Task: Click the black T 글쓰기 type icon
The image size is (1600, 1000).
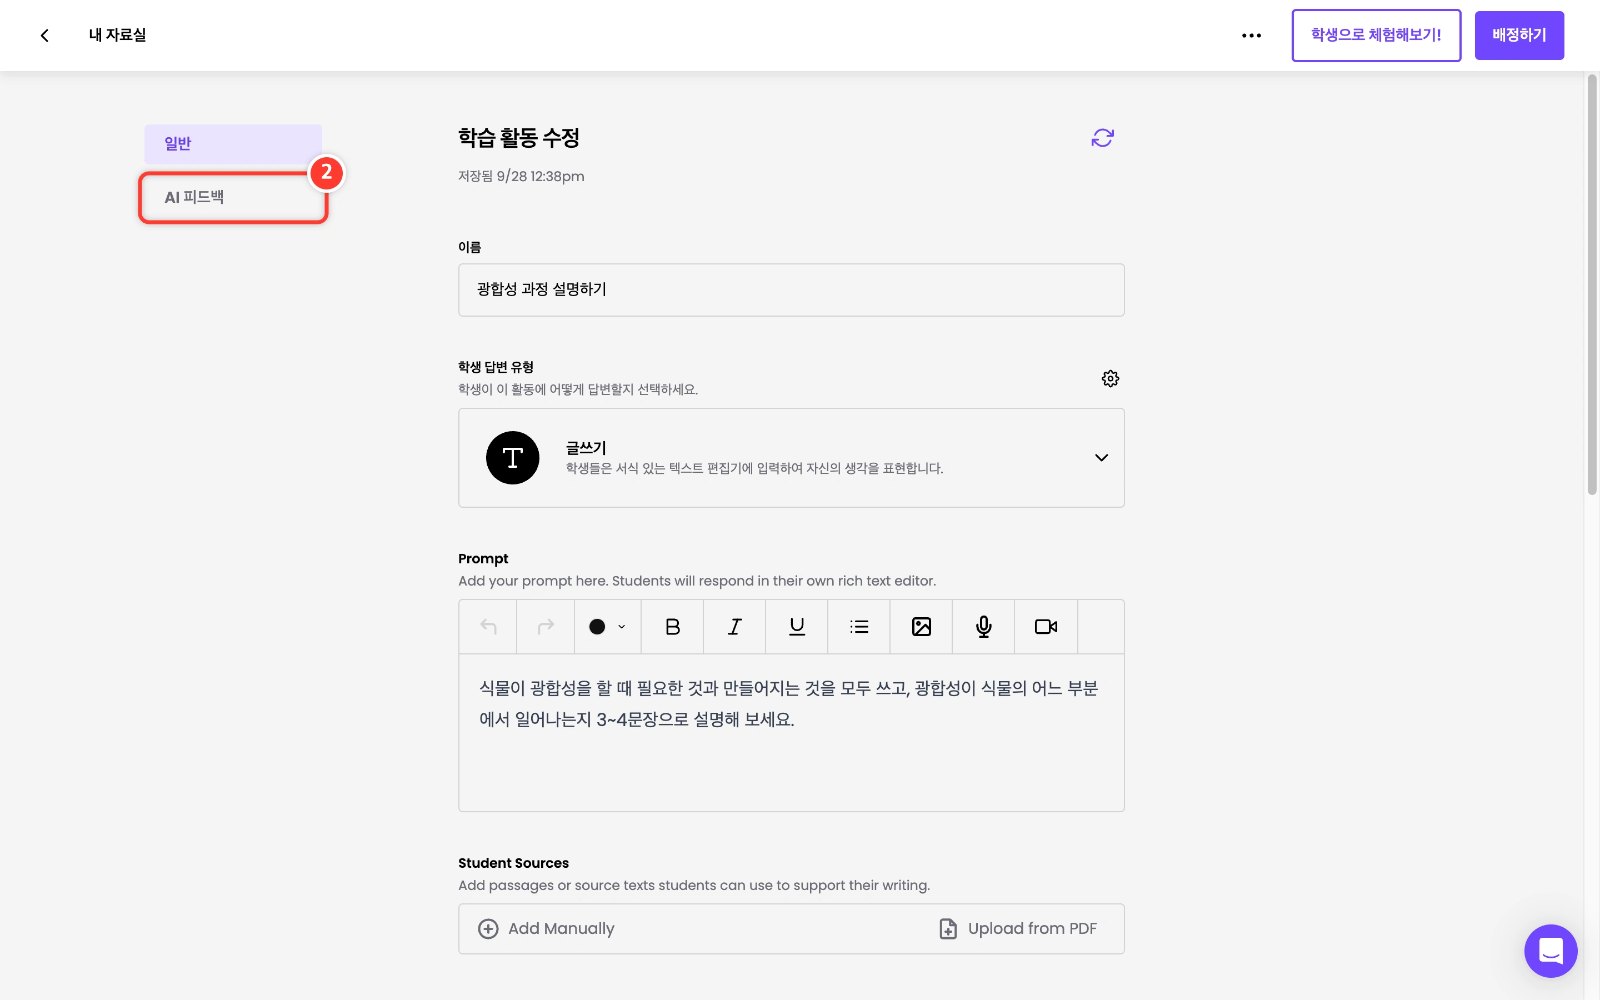Action: pyautogui.click(x=512, y=458)
